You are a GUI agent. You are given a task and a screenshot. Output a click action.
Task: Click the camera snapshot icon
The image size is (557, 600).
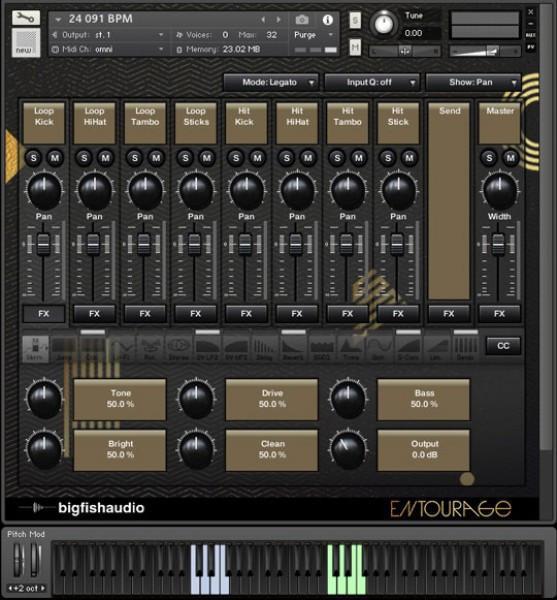pyautogui.click(x=302, y=19)
